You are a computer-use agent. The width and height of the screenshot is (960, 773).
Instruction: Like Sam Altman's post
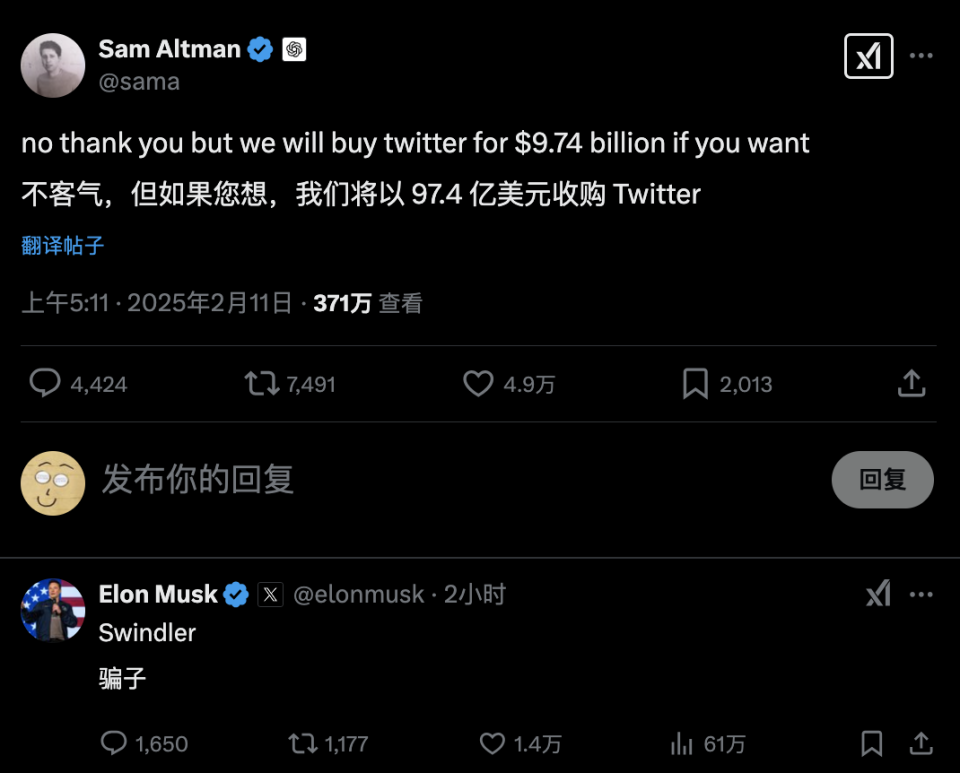[x=478, y=383]
